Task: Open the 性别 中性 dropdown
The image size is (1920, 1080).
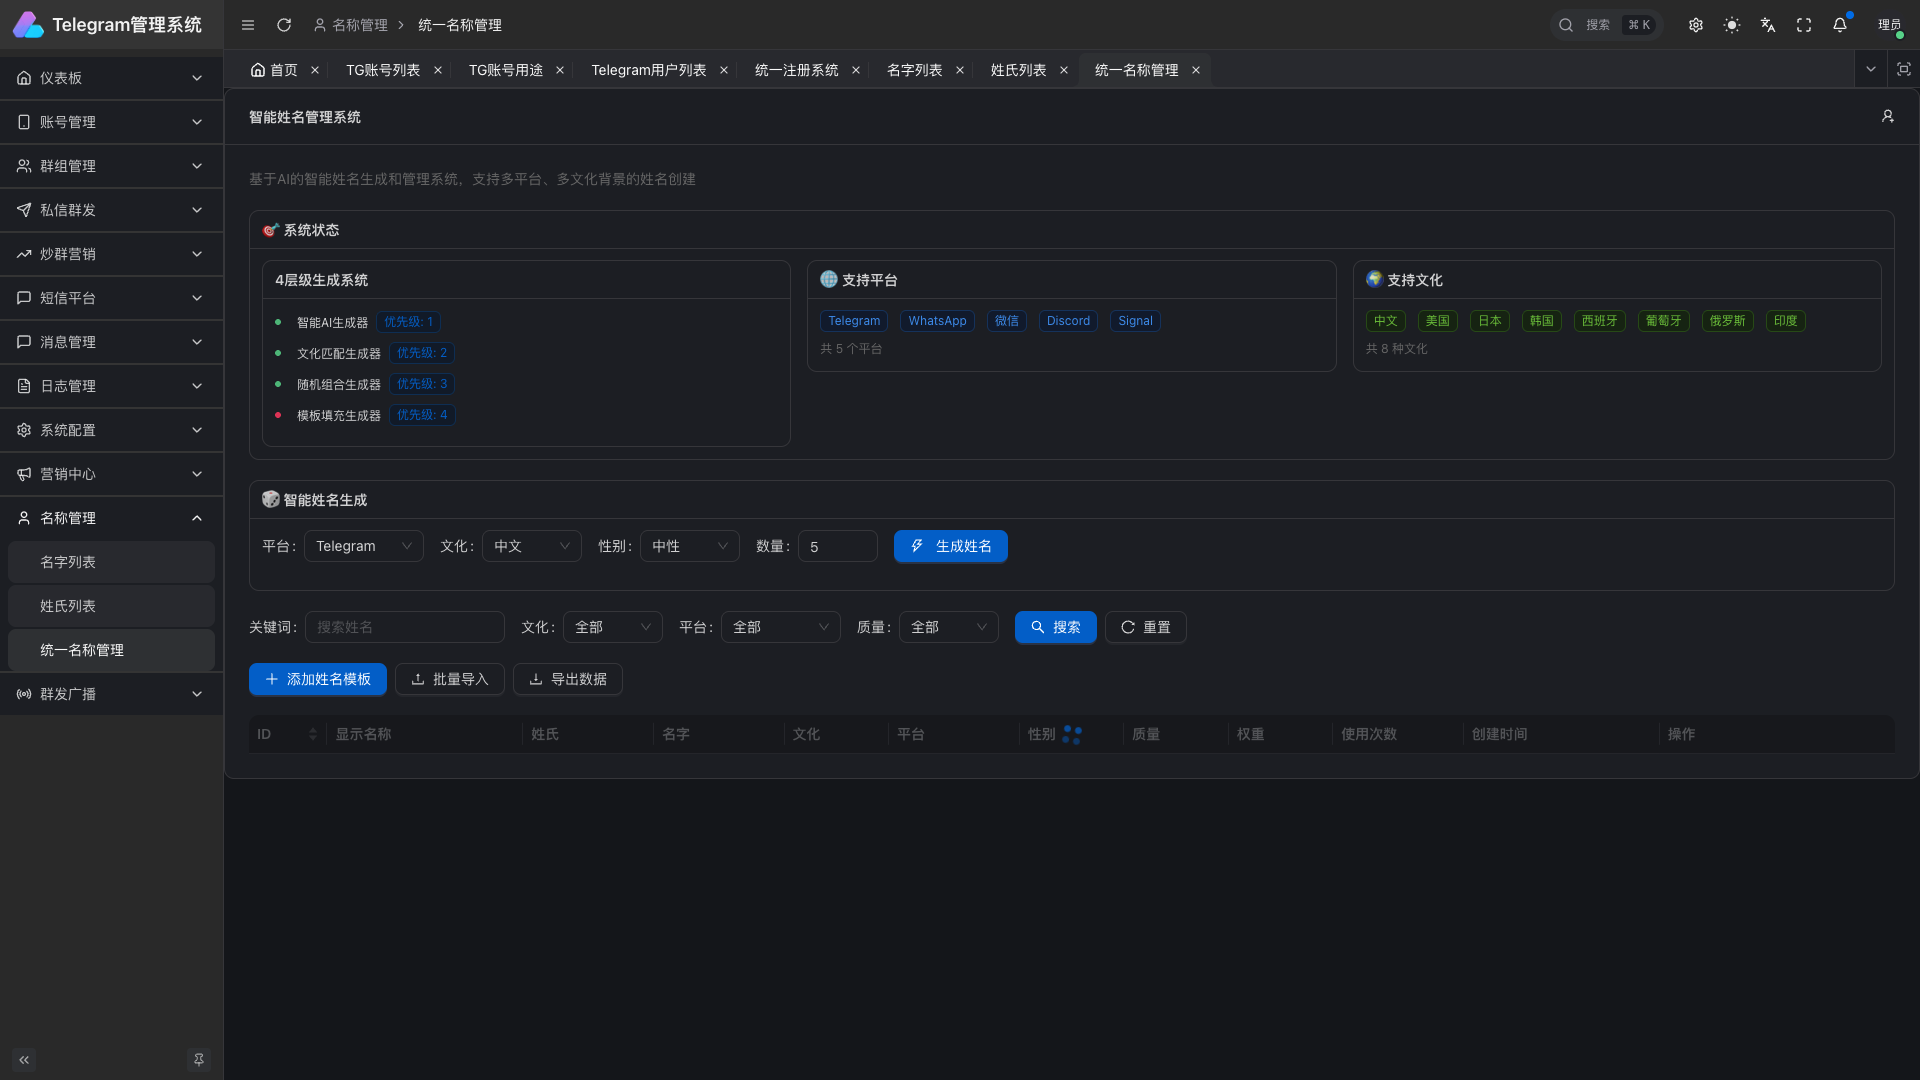Action: 689,546
